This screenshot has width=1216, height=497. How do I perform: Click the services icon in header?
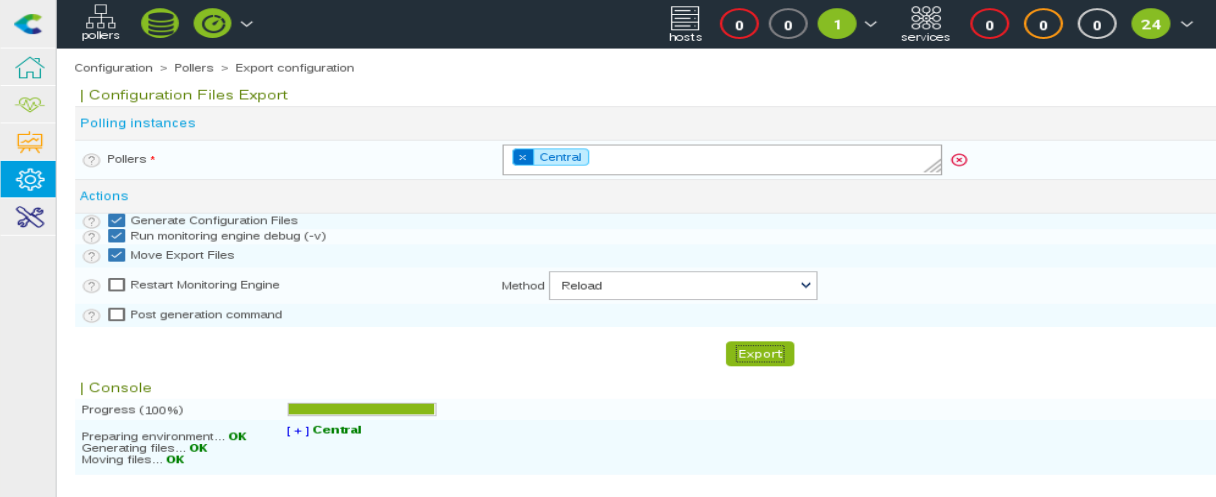(925, 23)
